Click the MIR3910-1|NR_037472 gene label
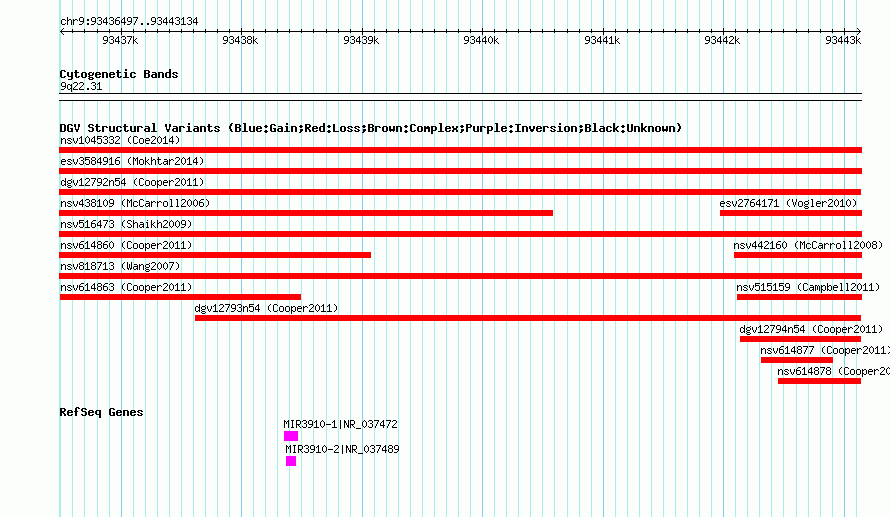Viewport: 890px width, 517px height. point(341,424)
